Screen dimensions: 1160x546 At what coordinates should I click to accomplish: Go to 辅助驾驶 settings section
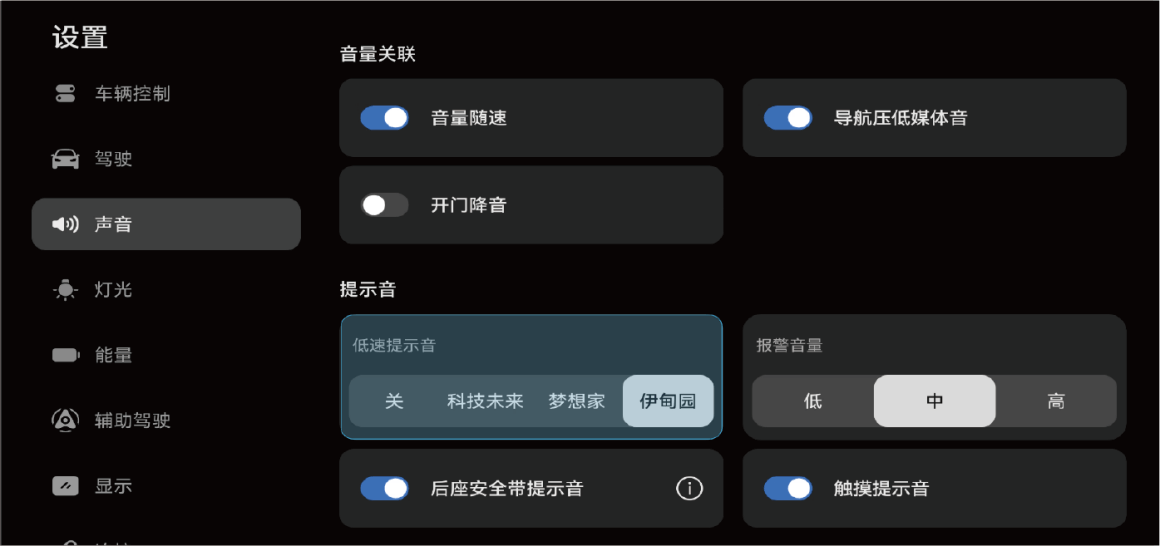132,420
